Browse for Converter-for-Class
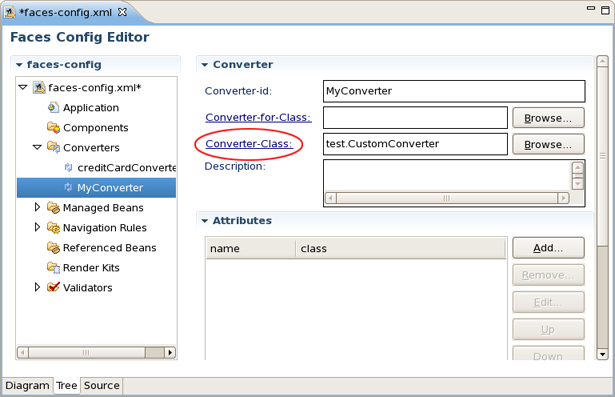Viewport: 615px width, 397px height. pyautogui.click(x=548, y=118)
